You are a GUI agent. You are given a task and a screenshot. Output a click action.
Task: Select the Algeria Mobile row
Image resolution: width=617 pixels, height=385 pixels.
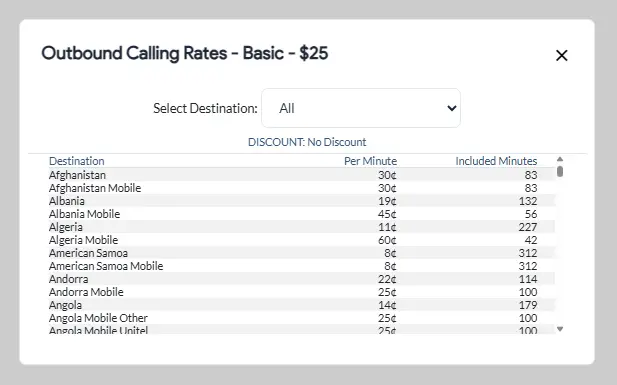click(x=301, y=240)
